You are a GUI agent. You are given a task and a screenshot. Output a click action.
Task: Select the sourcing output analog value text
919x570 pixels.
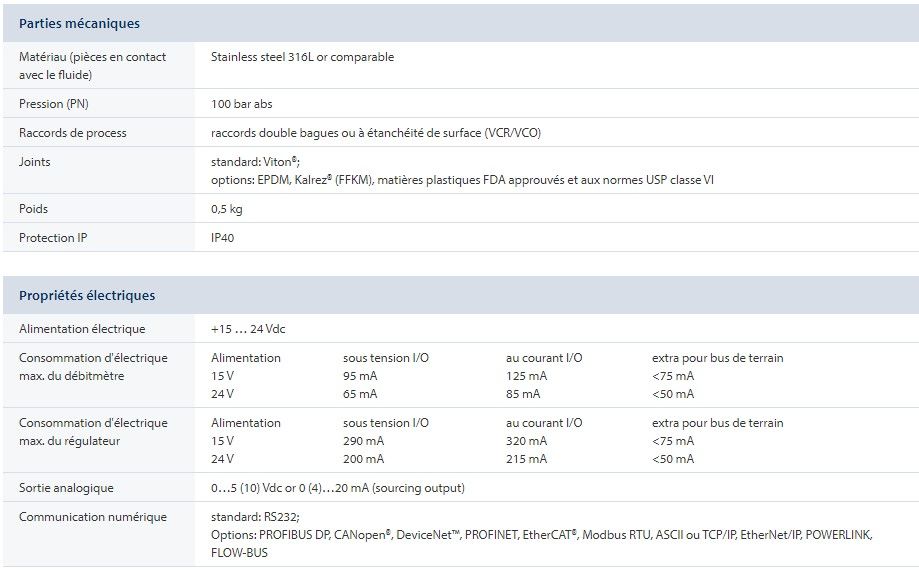[337, 488]
